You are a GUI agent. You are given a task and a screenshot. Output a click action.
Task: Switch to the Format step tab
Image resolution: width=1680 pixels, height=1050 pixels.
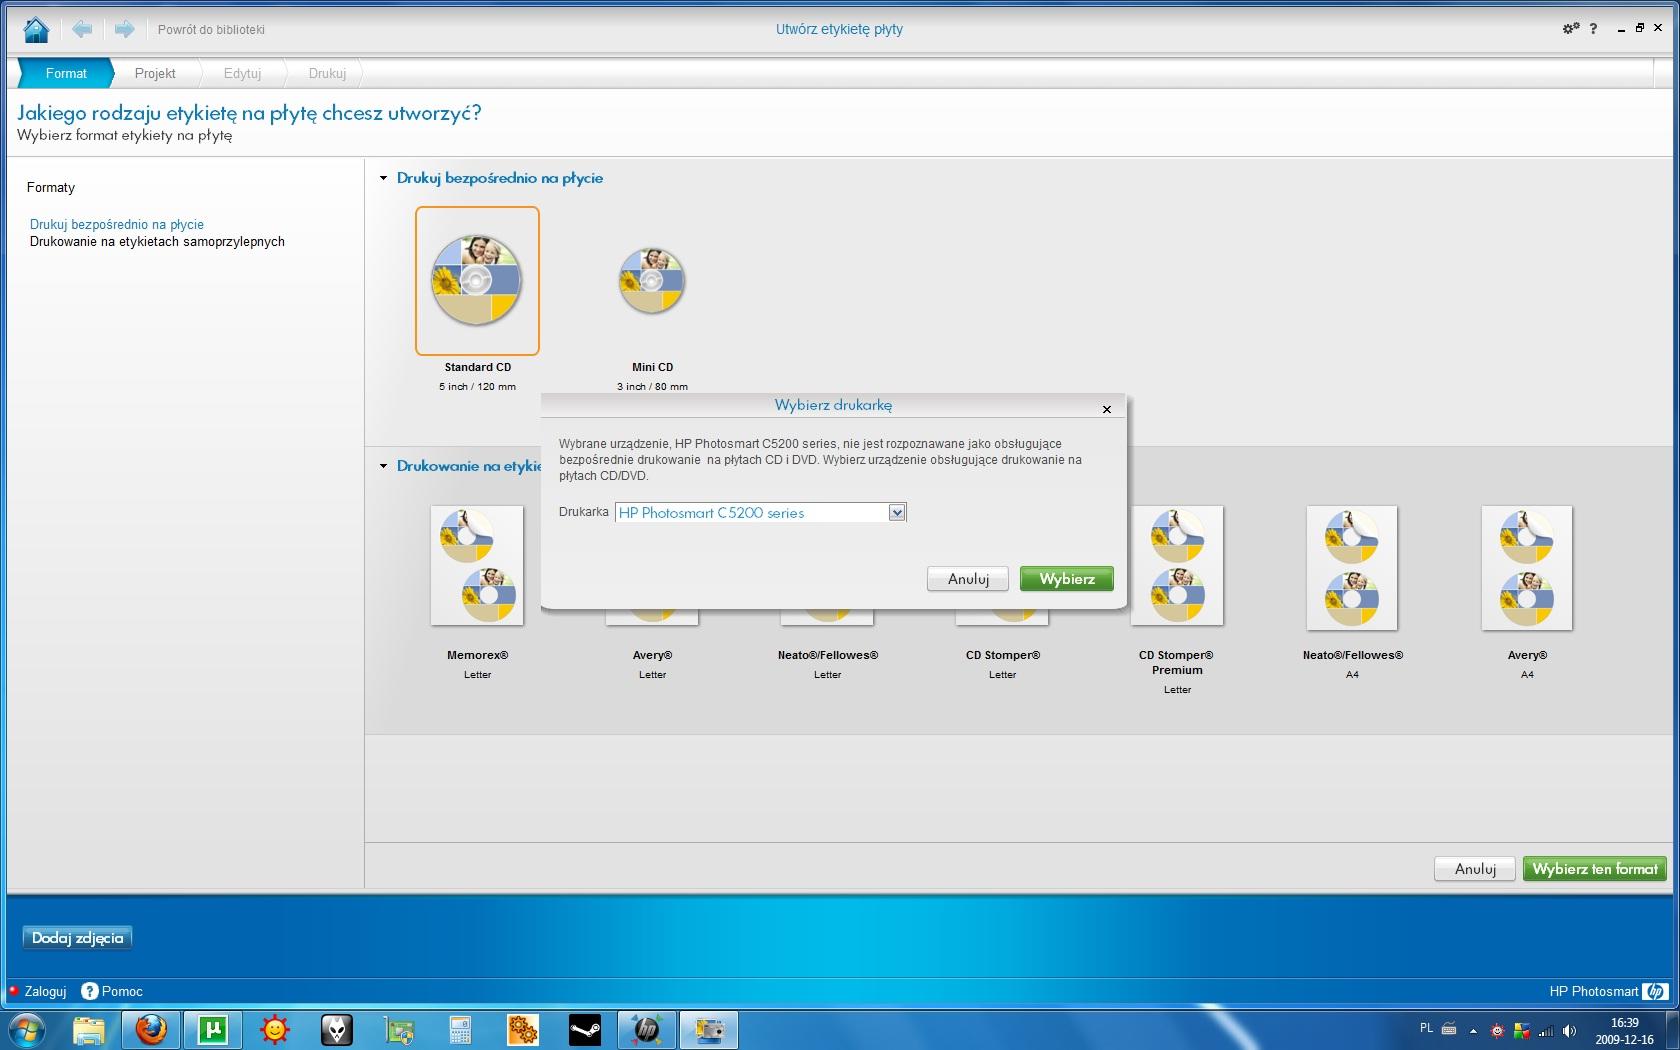66,73
